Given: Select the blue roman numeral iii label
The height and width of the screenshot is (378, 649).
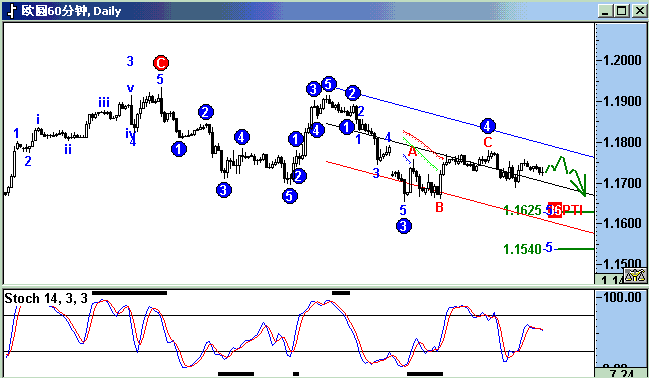Looking at the screenshot, I should pyautogui.click(x=104, y=102).
